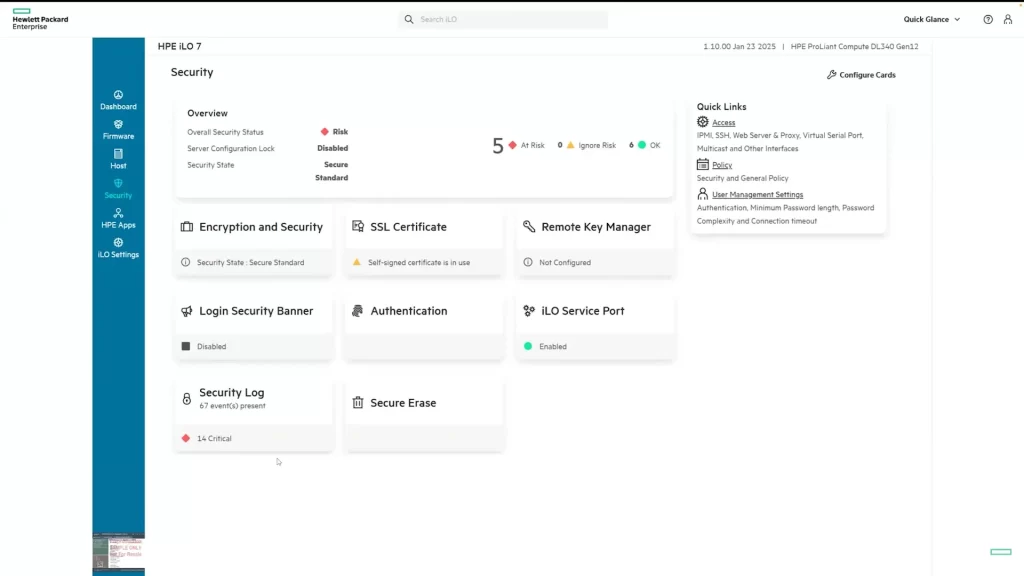Go to HPE Apps in the sidebar menu
1024x576 pixels.
pos(118,219)
